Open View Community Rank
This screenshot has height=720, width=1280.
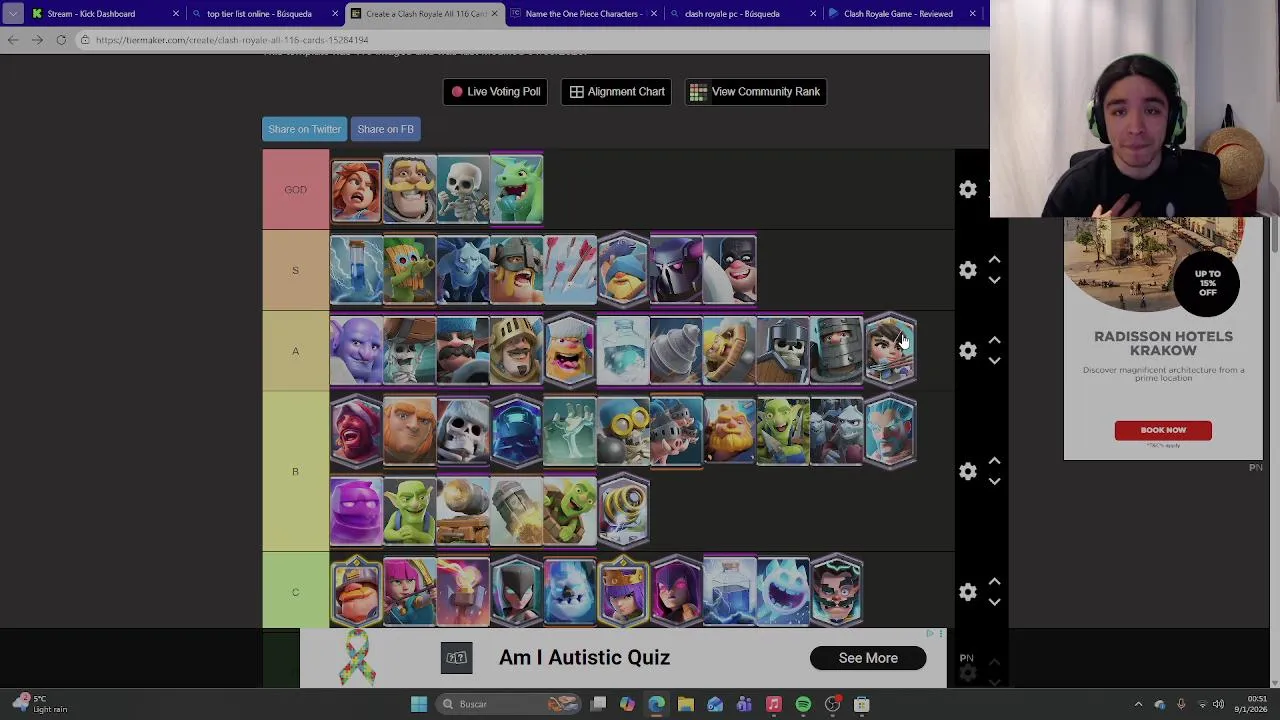coord(755,92)
